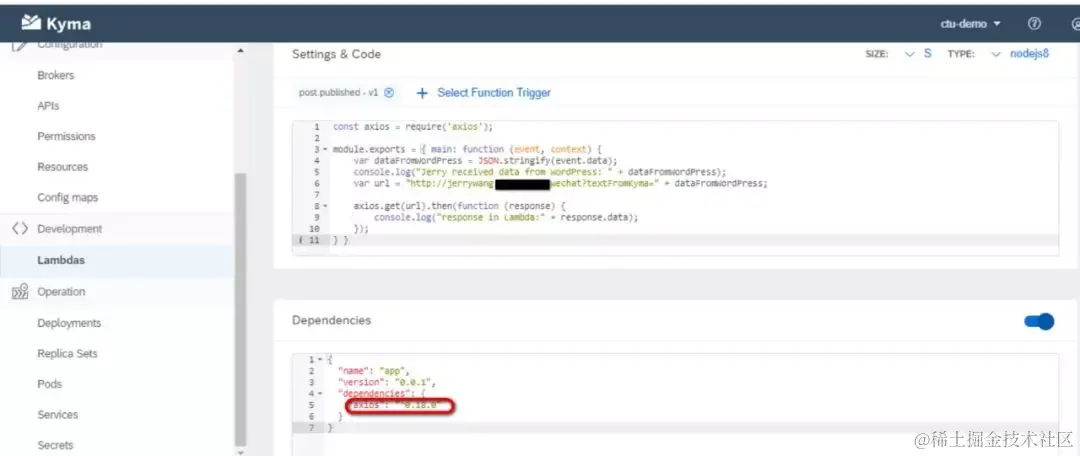This screenshot has height=456, width=1080.
Task: Click the axios 0.18.0 dependency entry
Action: (397, 406)
